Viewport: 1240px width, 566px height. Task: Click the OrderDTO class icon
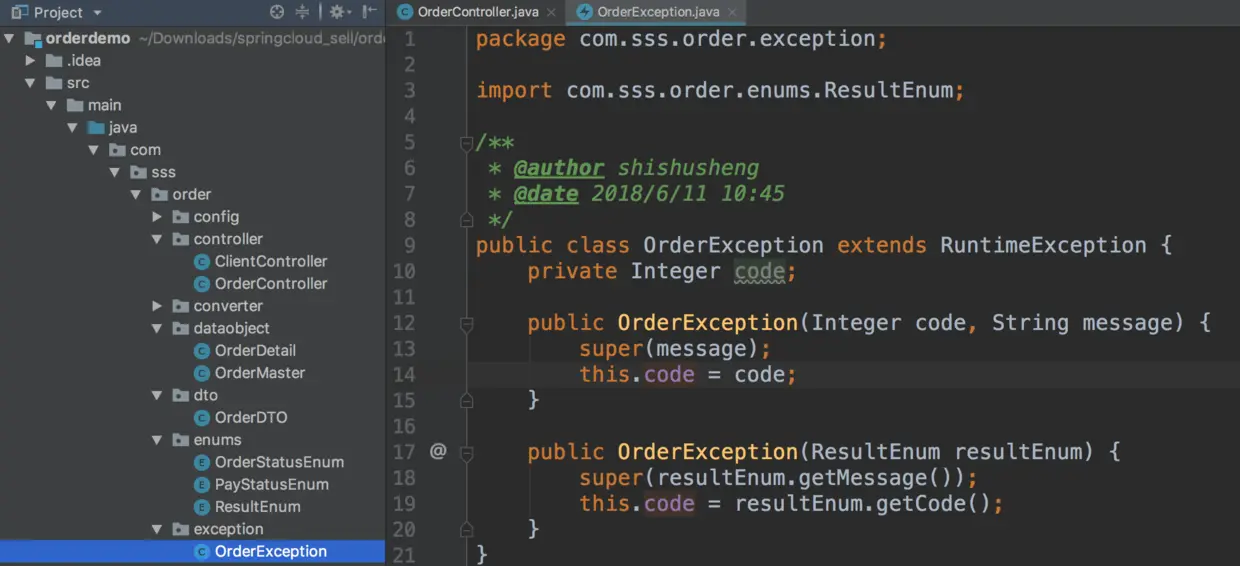(x=202, y=417)
